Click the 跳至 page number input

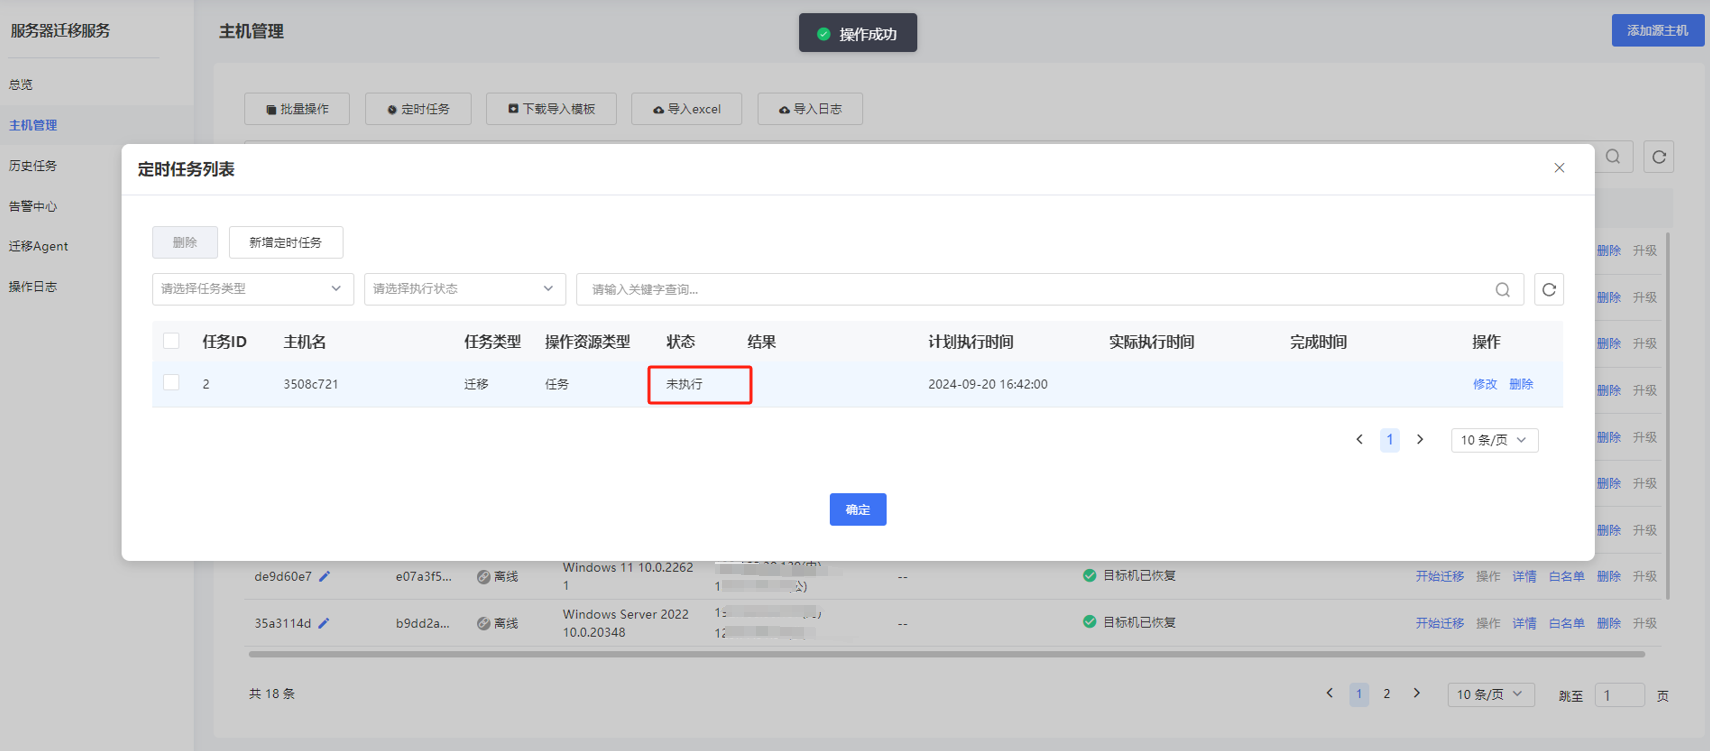(x=1620, y=695)
